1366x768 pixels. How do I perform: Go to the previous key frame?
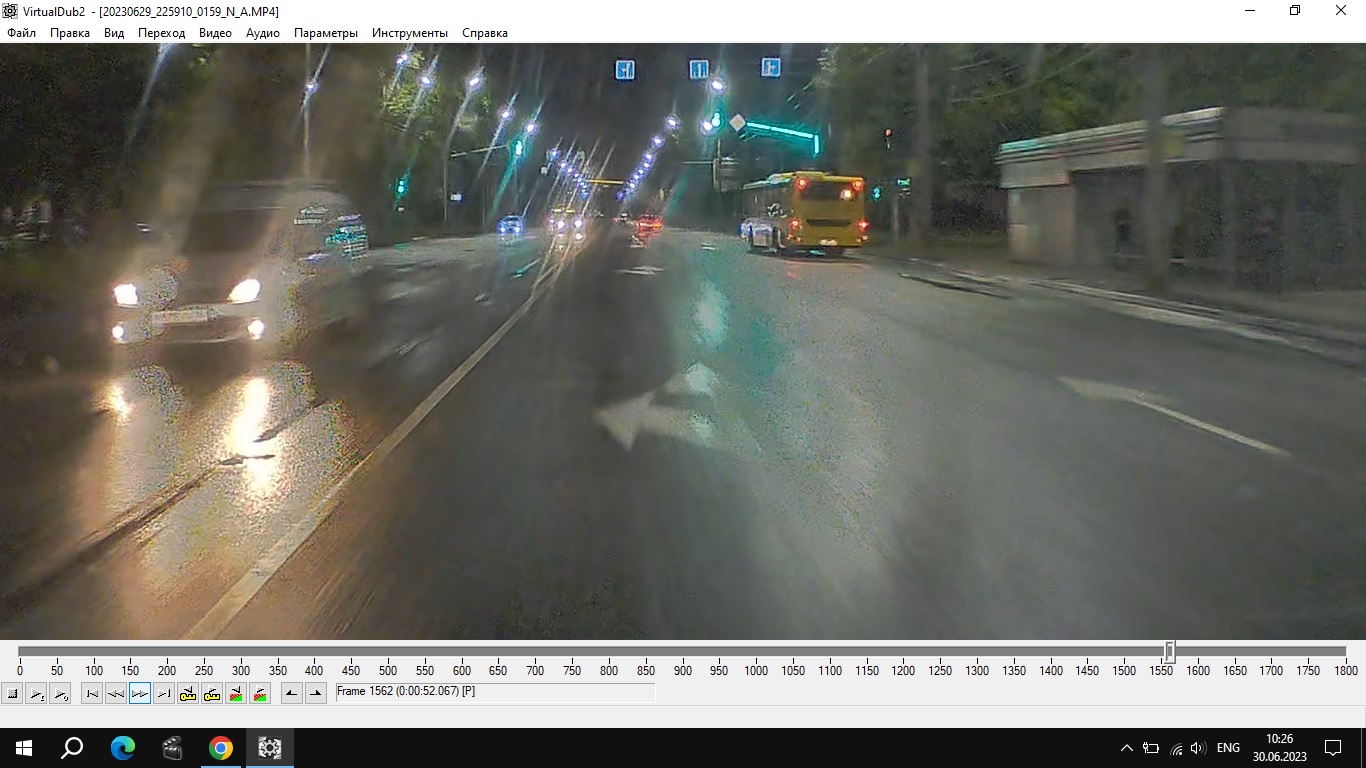[x=188, y=693]
